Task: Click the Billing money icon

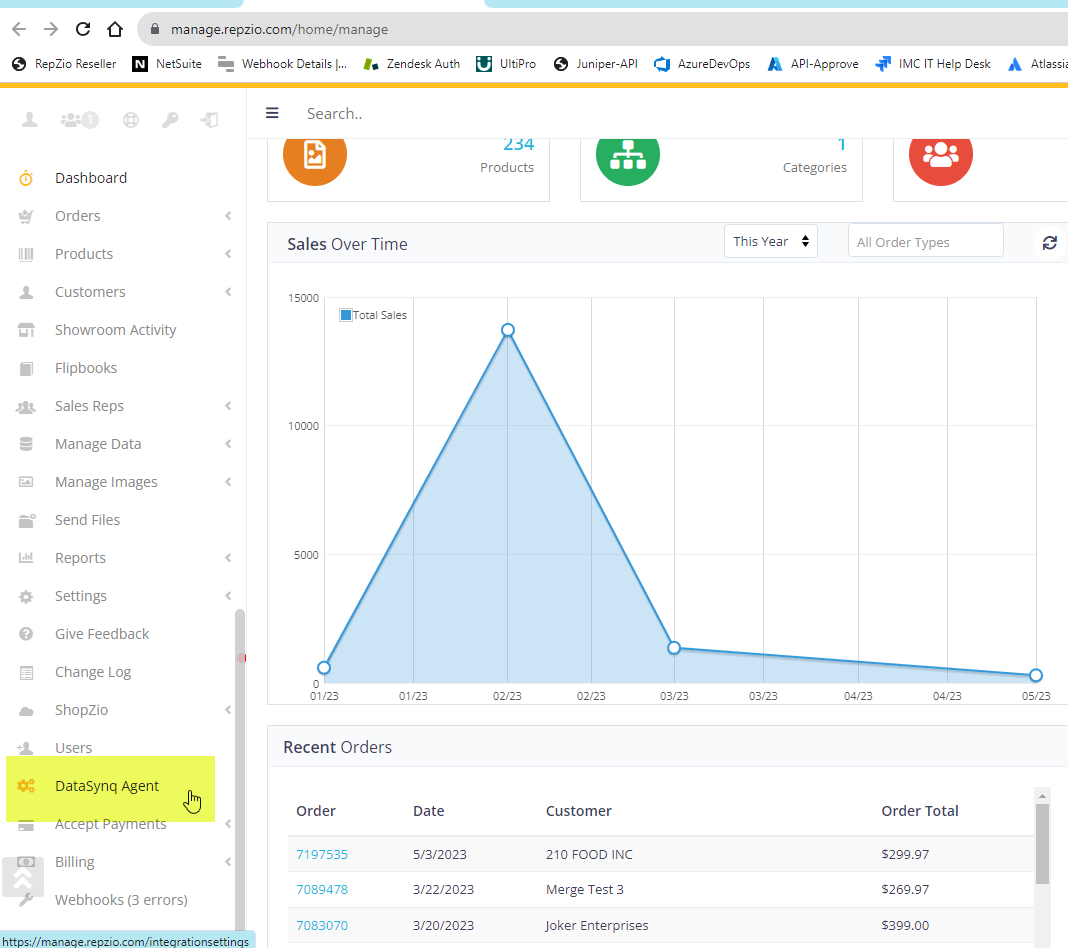Action: point(26,862)
